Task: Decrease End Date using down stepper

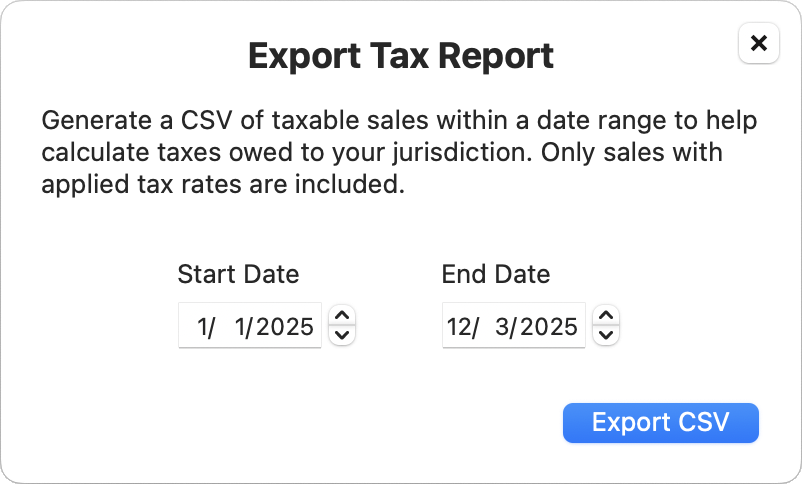Action: (x=606, y=334)
